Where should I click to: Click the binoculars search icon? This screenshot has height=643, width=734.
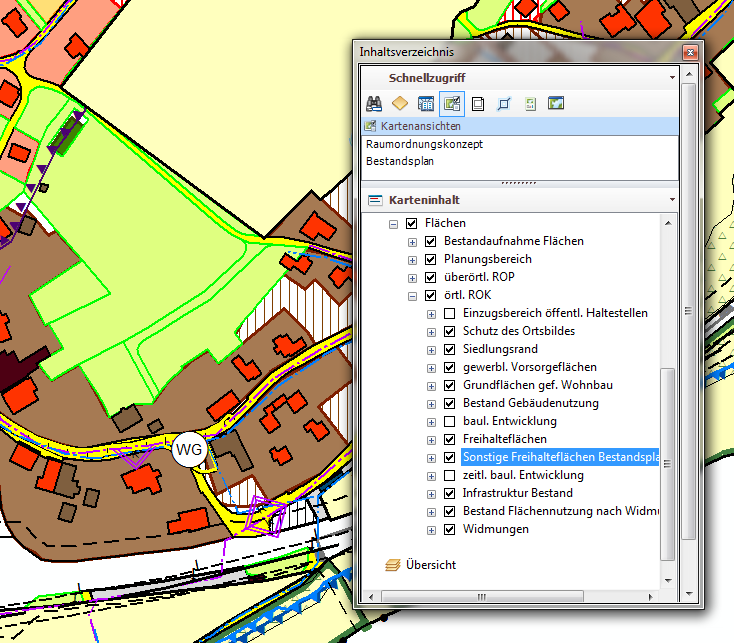pos(374,103)
